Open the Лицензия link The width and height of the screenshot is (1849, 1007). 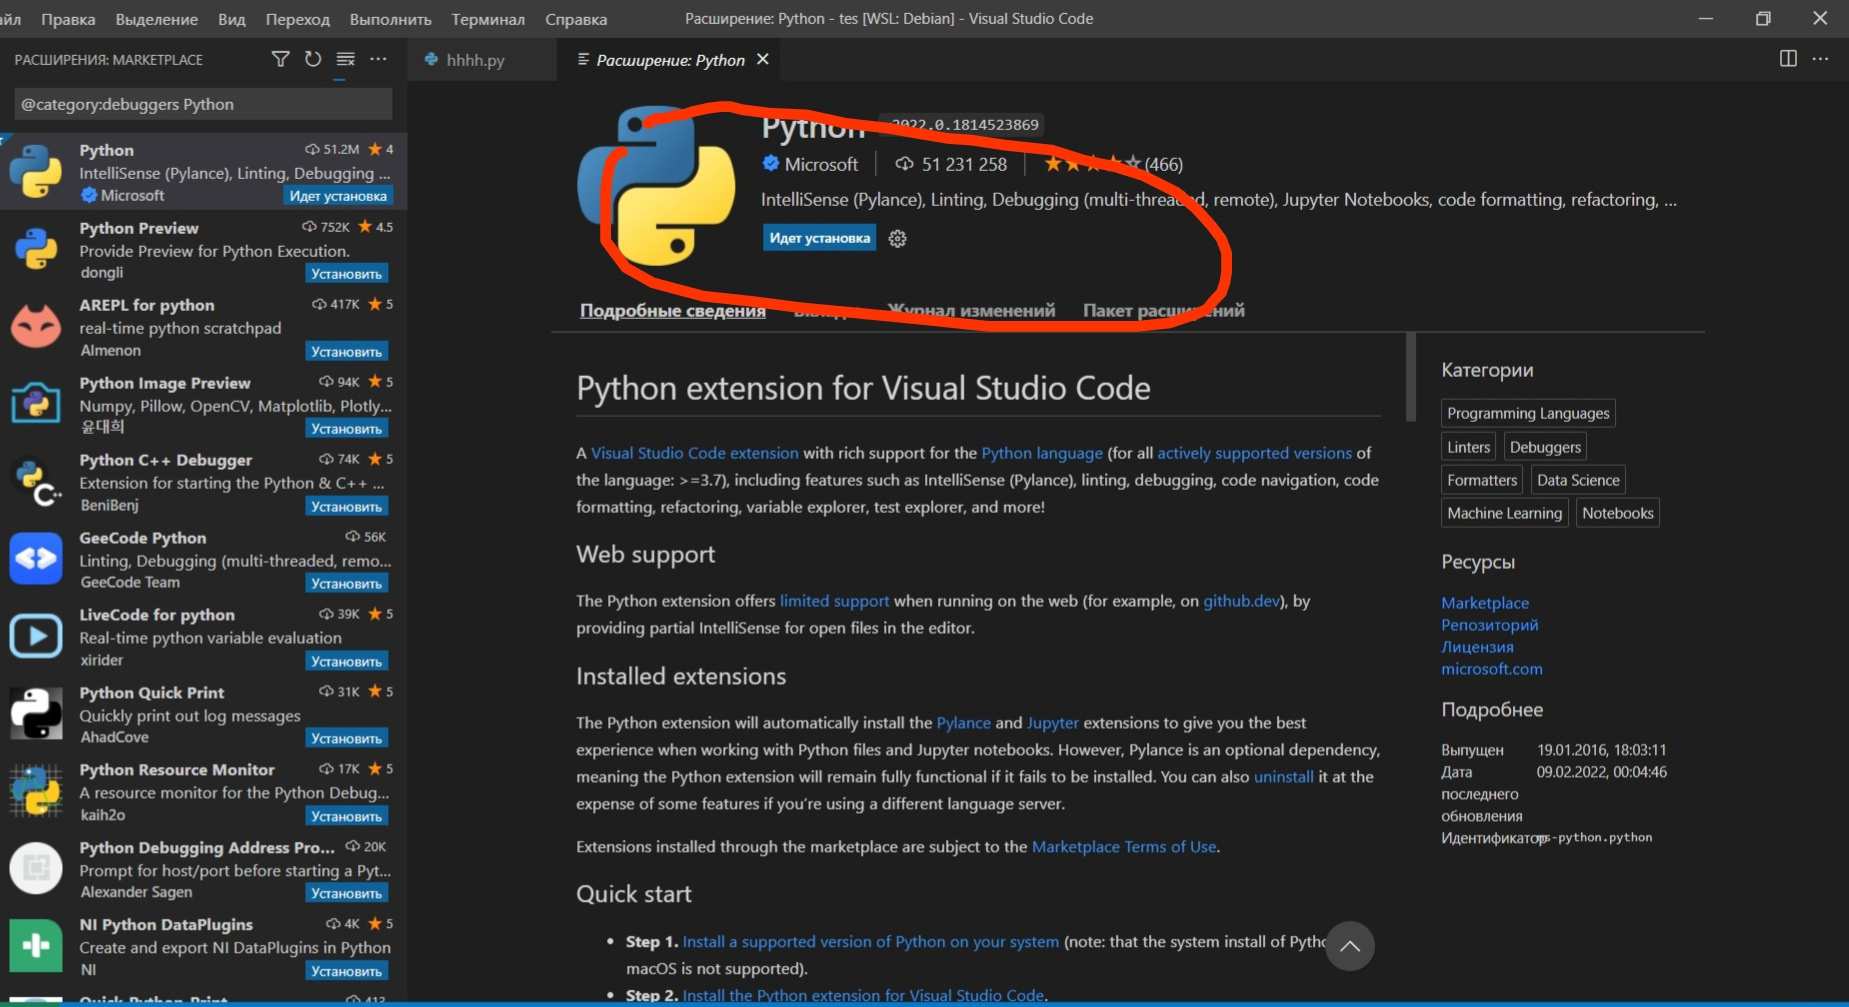1477,647
